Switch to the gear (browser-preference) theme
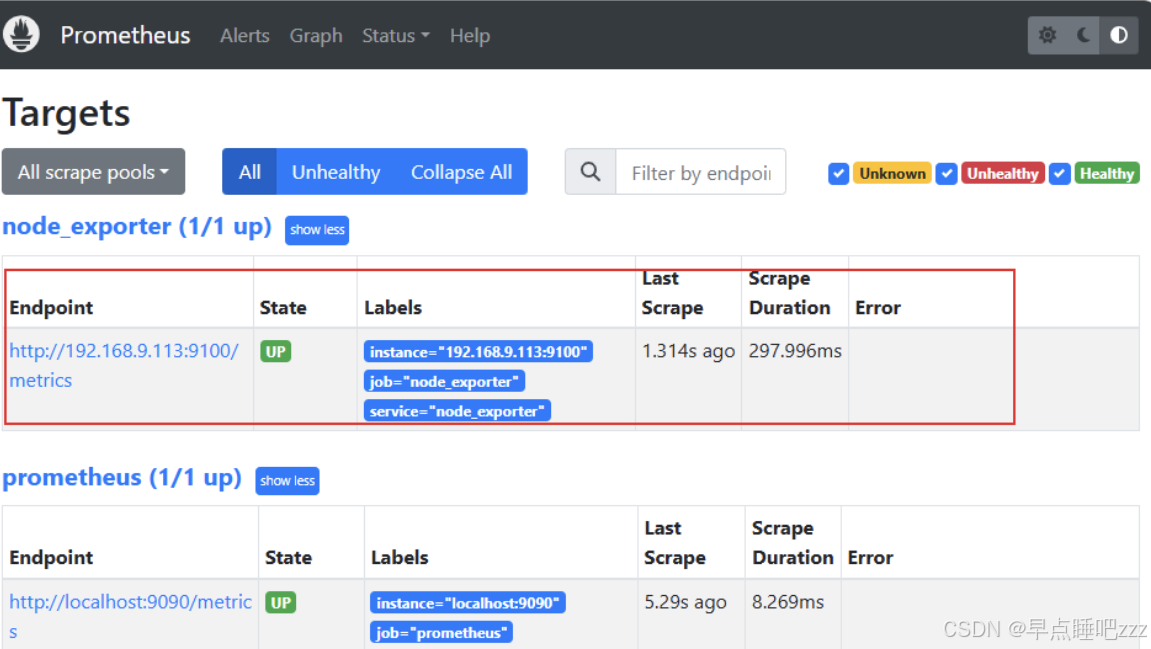1151x649 pixels. tap(1047, 35)
